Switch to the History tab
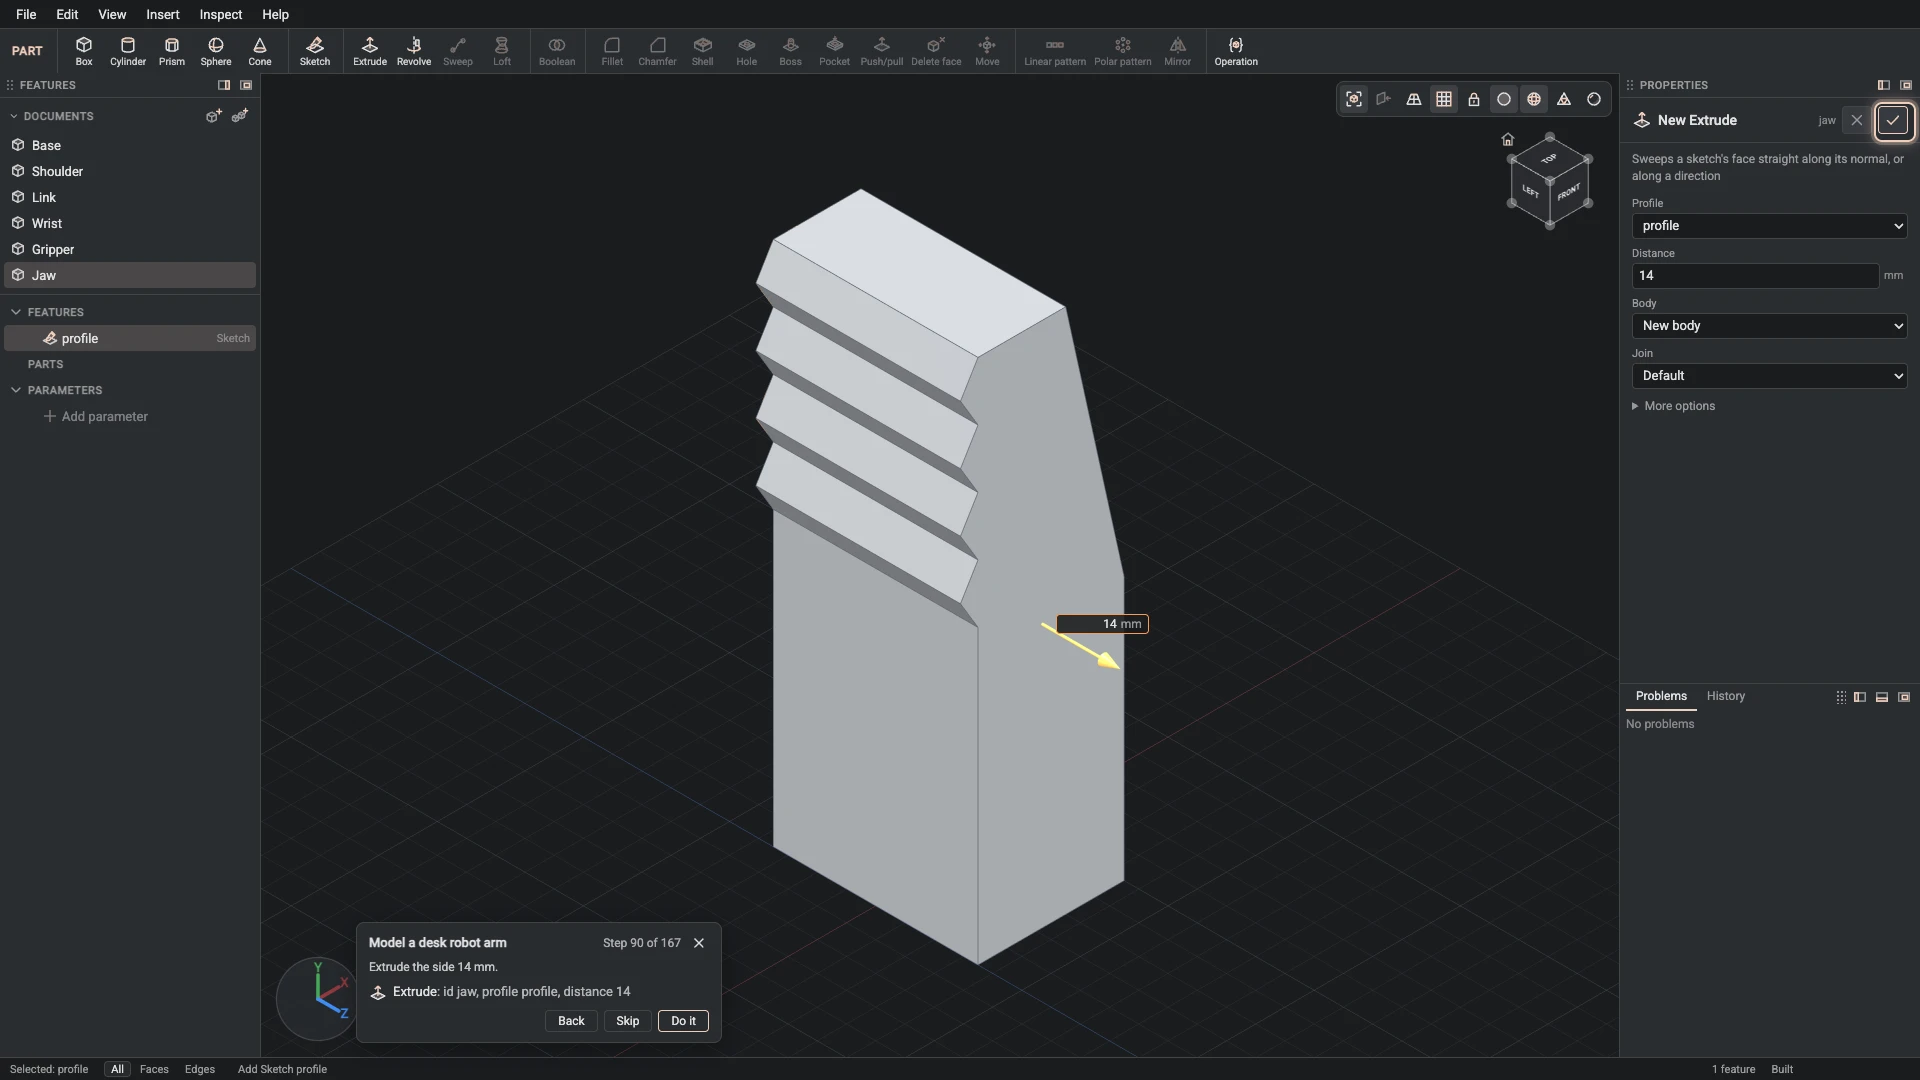 (1725, 696)
